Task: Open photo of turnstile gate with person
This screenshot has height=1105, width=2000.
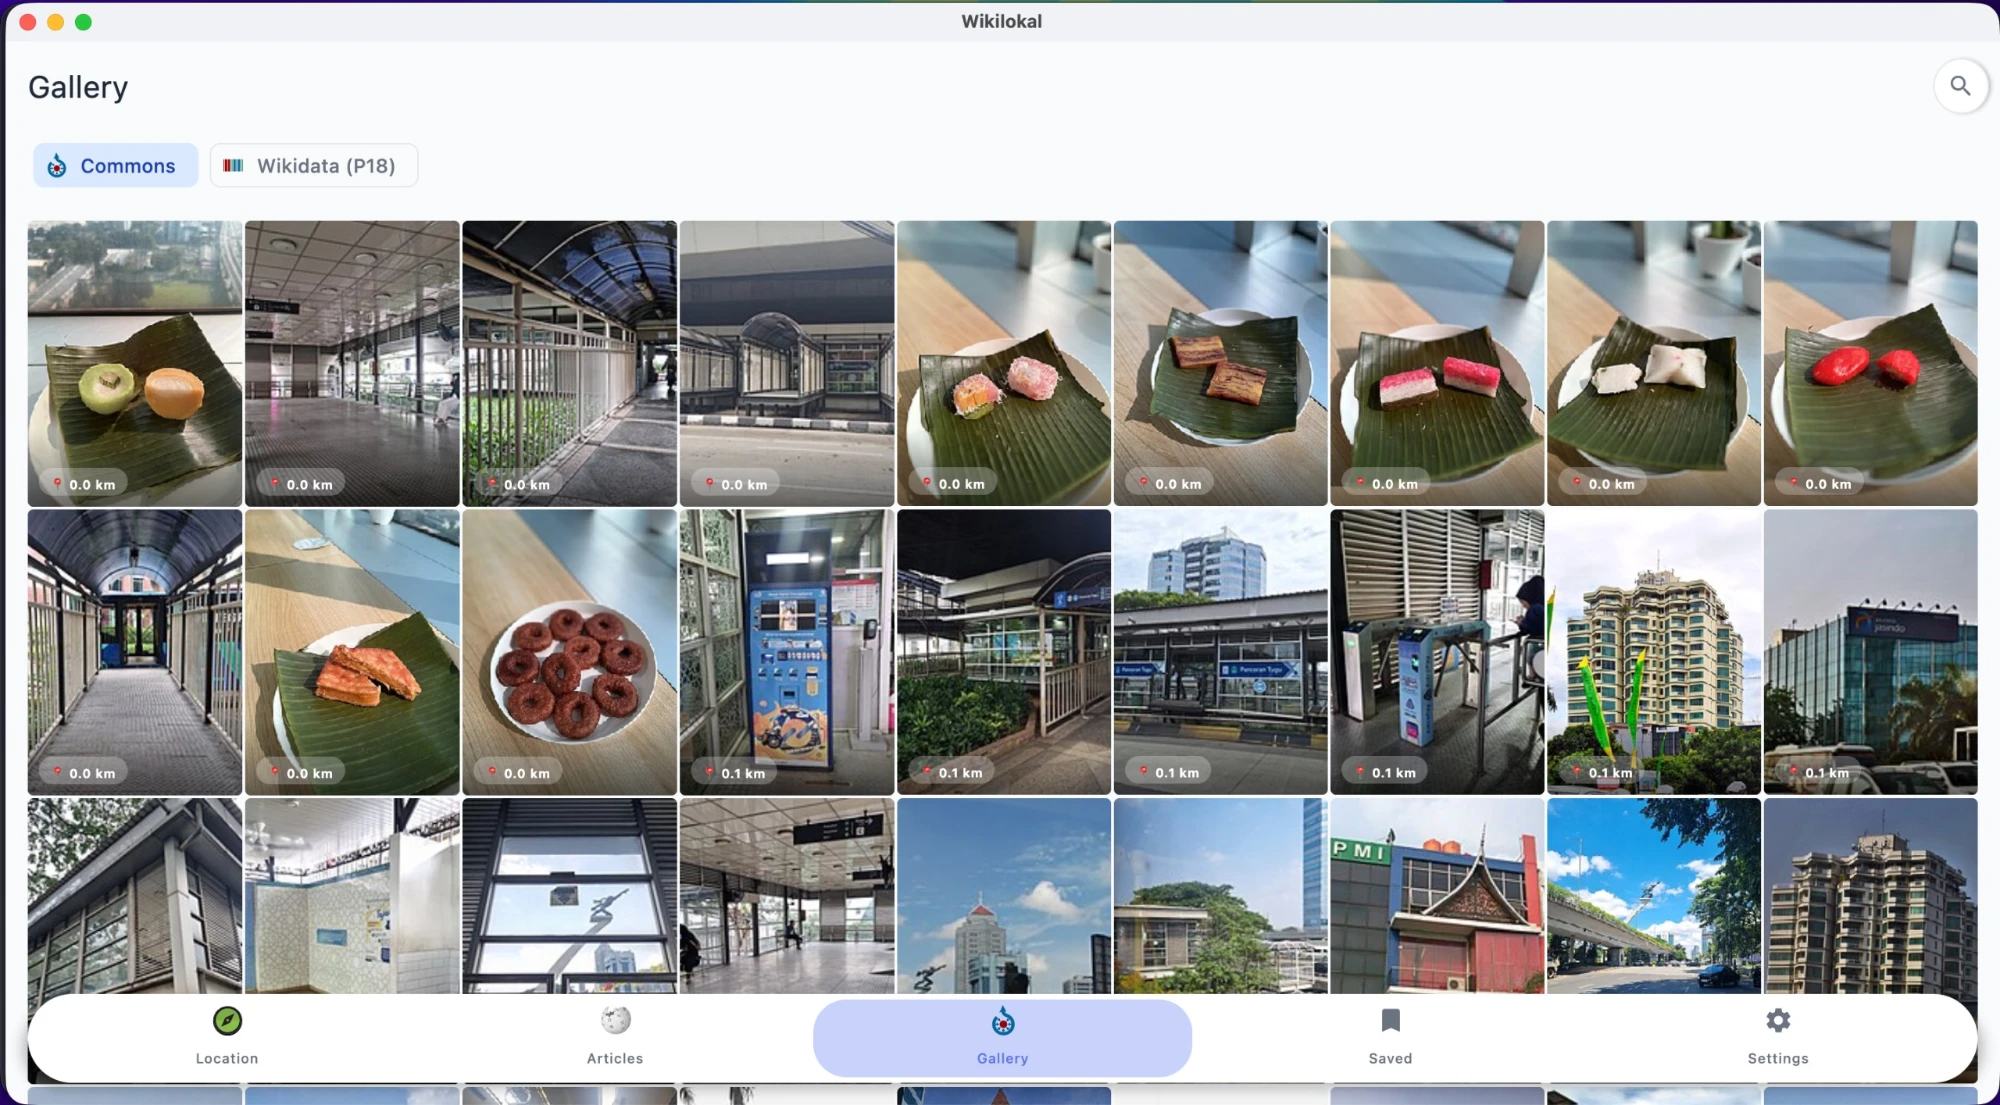Action: [x=1437, y=652]
